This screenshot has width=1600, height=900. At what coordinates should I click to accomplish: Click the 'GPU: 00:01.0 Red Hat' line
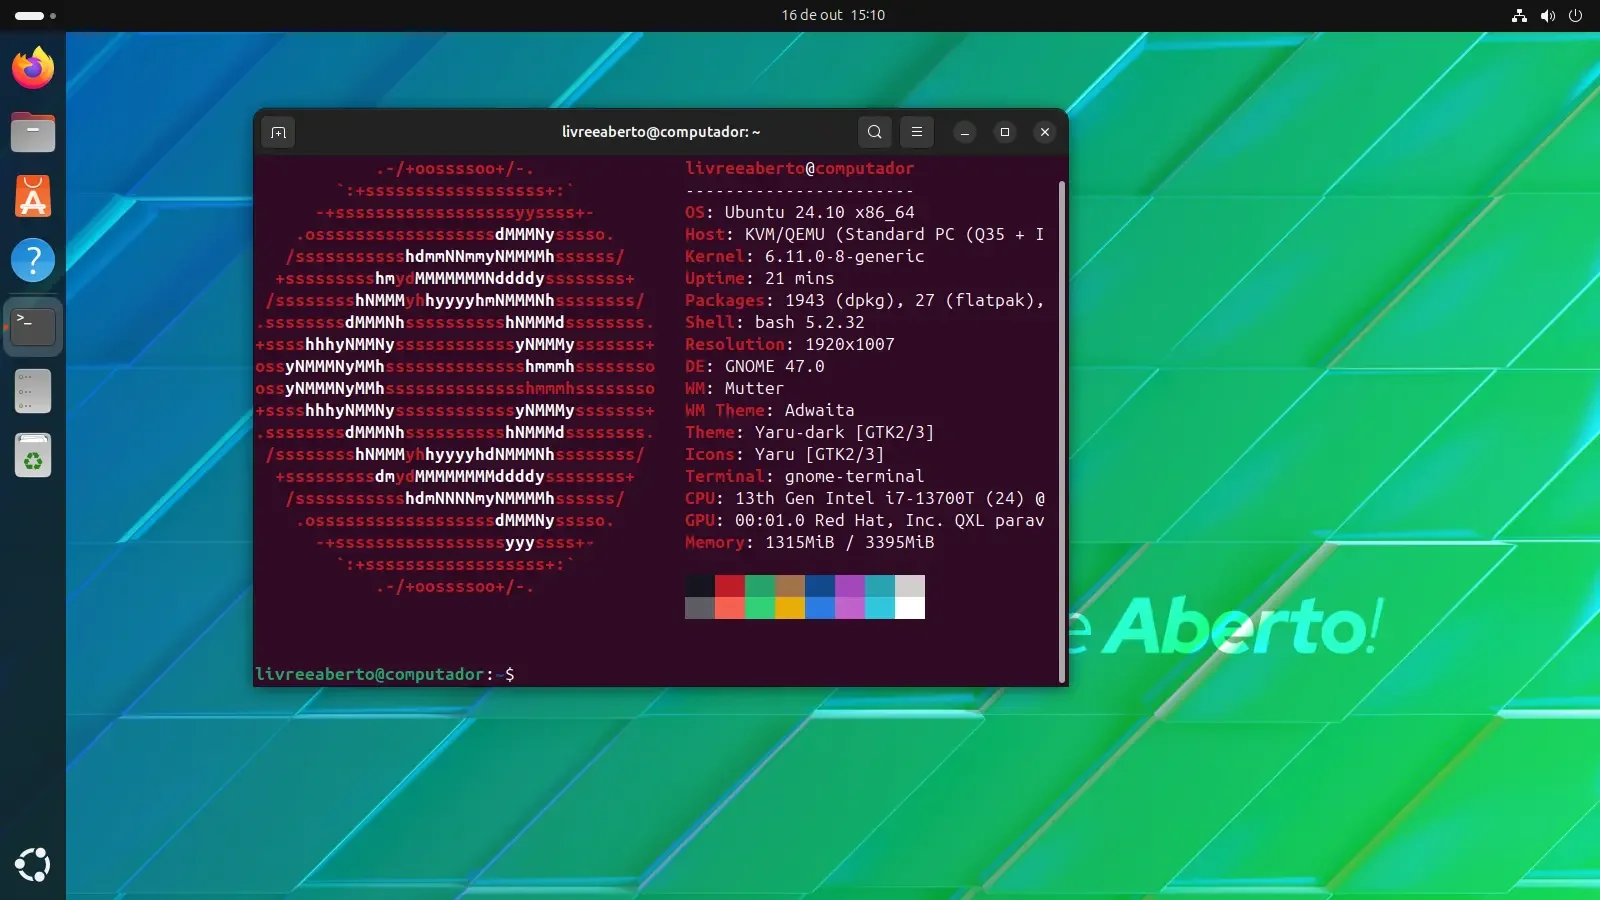[865, 520]
